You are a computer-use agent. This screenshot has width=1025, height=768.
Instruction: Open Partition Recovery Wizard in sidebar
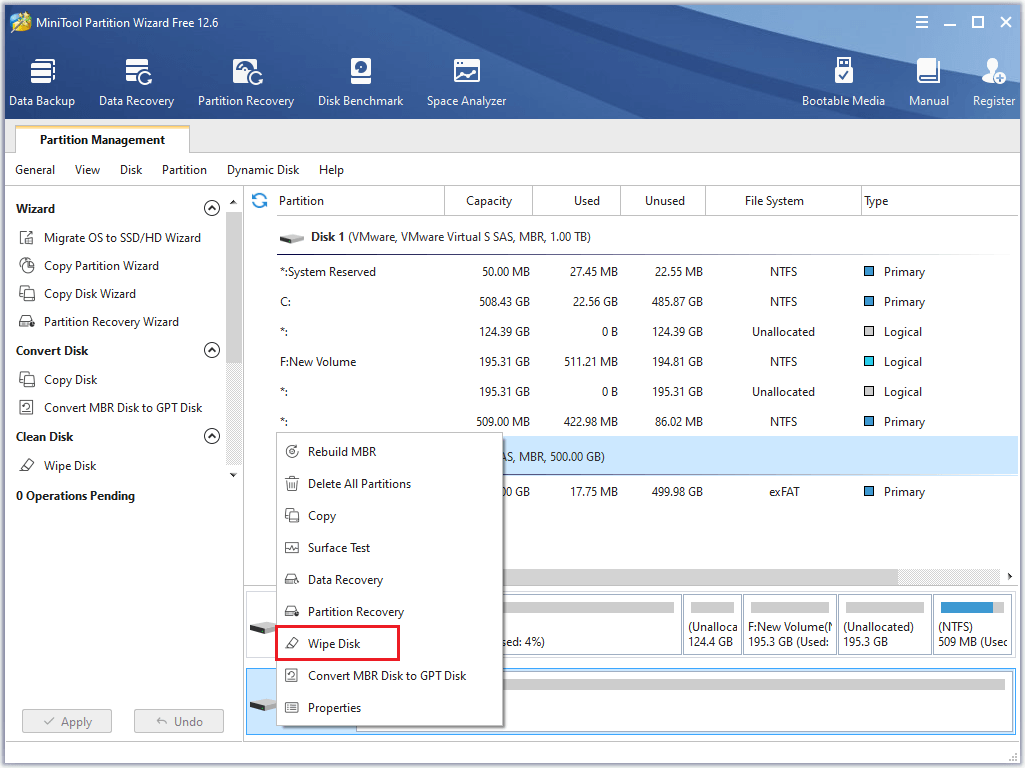tap(111, 322)
